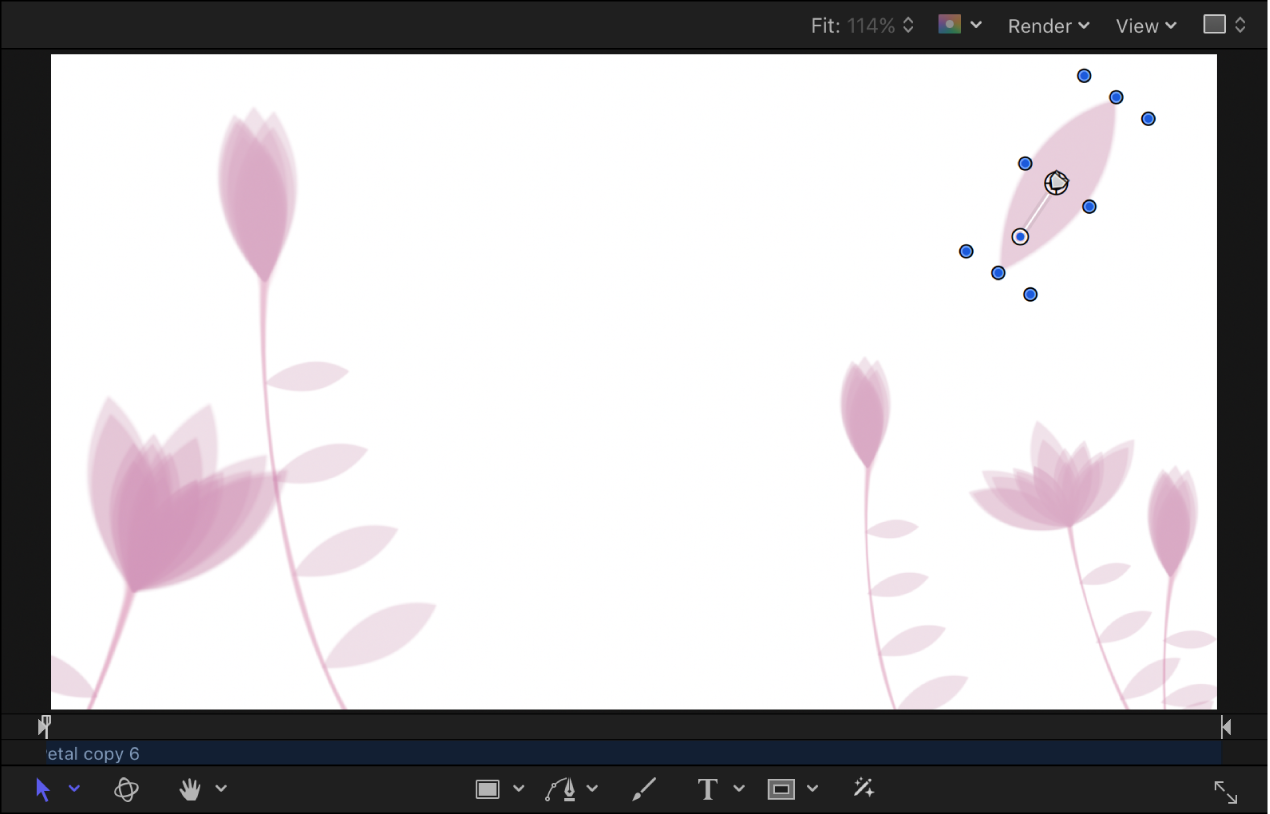This screenshot has width=1270, height=814.
Task: Toggle the window layout control
Action: tap(1223, 22)
